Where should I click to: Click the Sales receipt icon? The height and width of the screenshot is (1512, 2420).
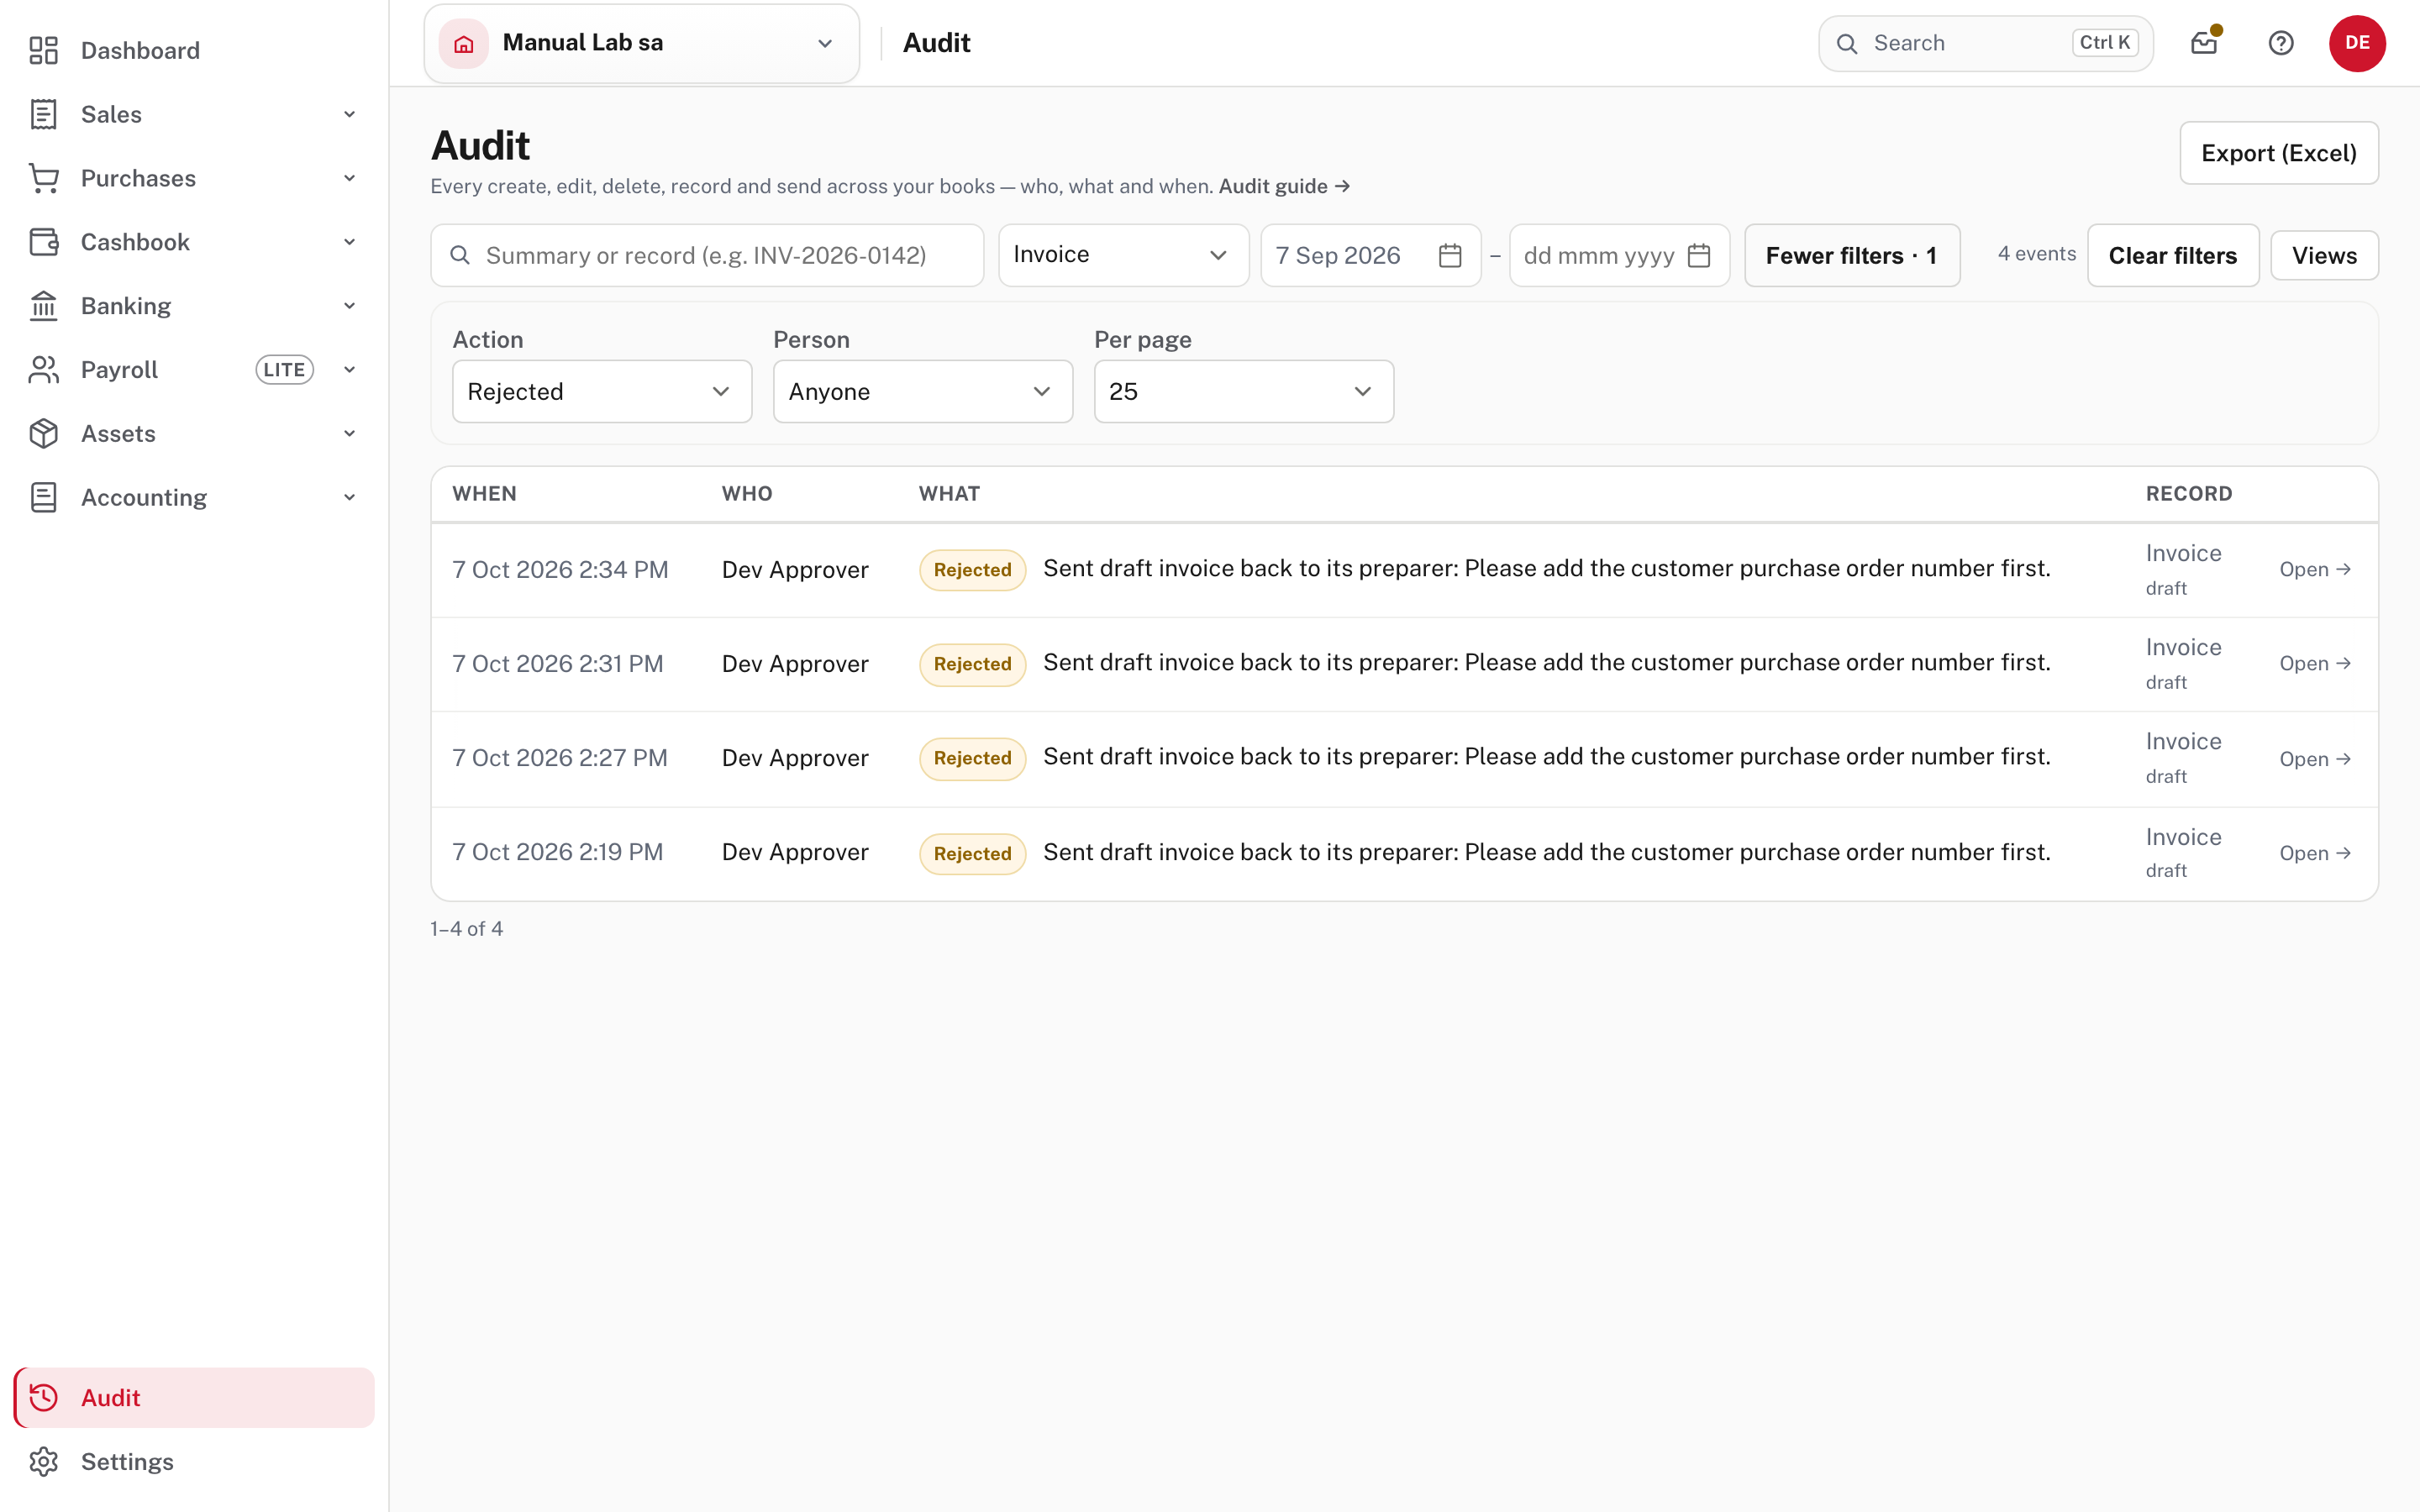coord(44,114)
